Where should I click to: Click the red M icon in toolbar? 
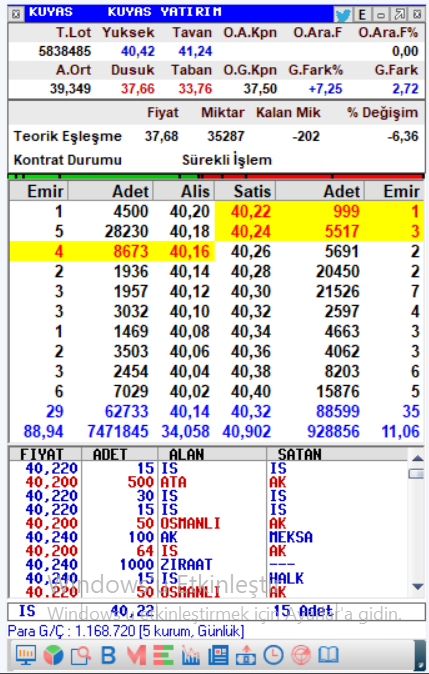(136, 655)
